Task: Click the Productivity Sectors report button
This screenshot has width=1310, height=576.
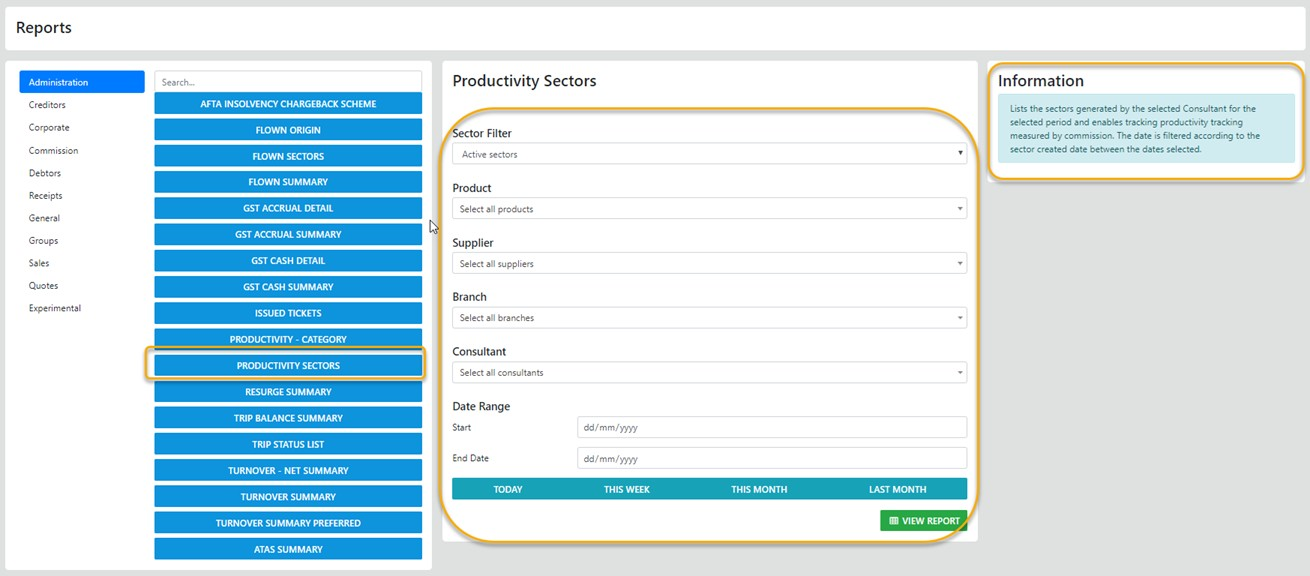Action: tap(288, 366)
